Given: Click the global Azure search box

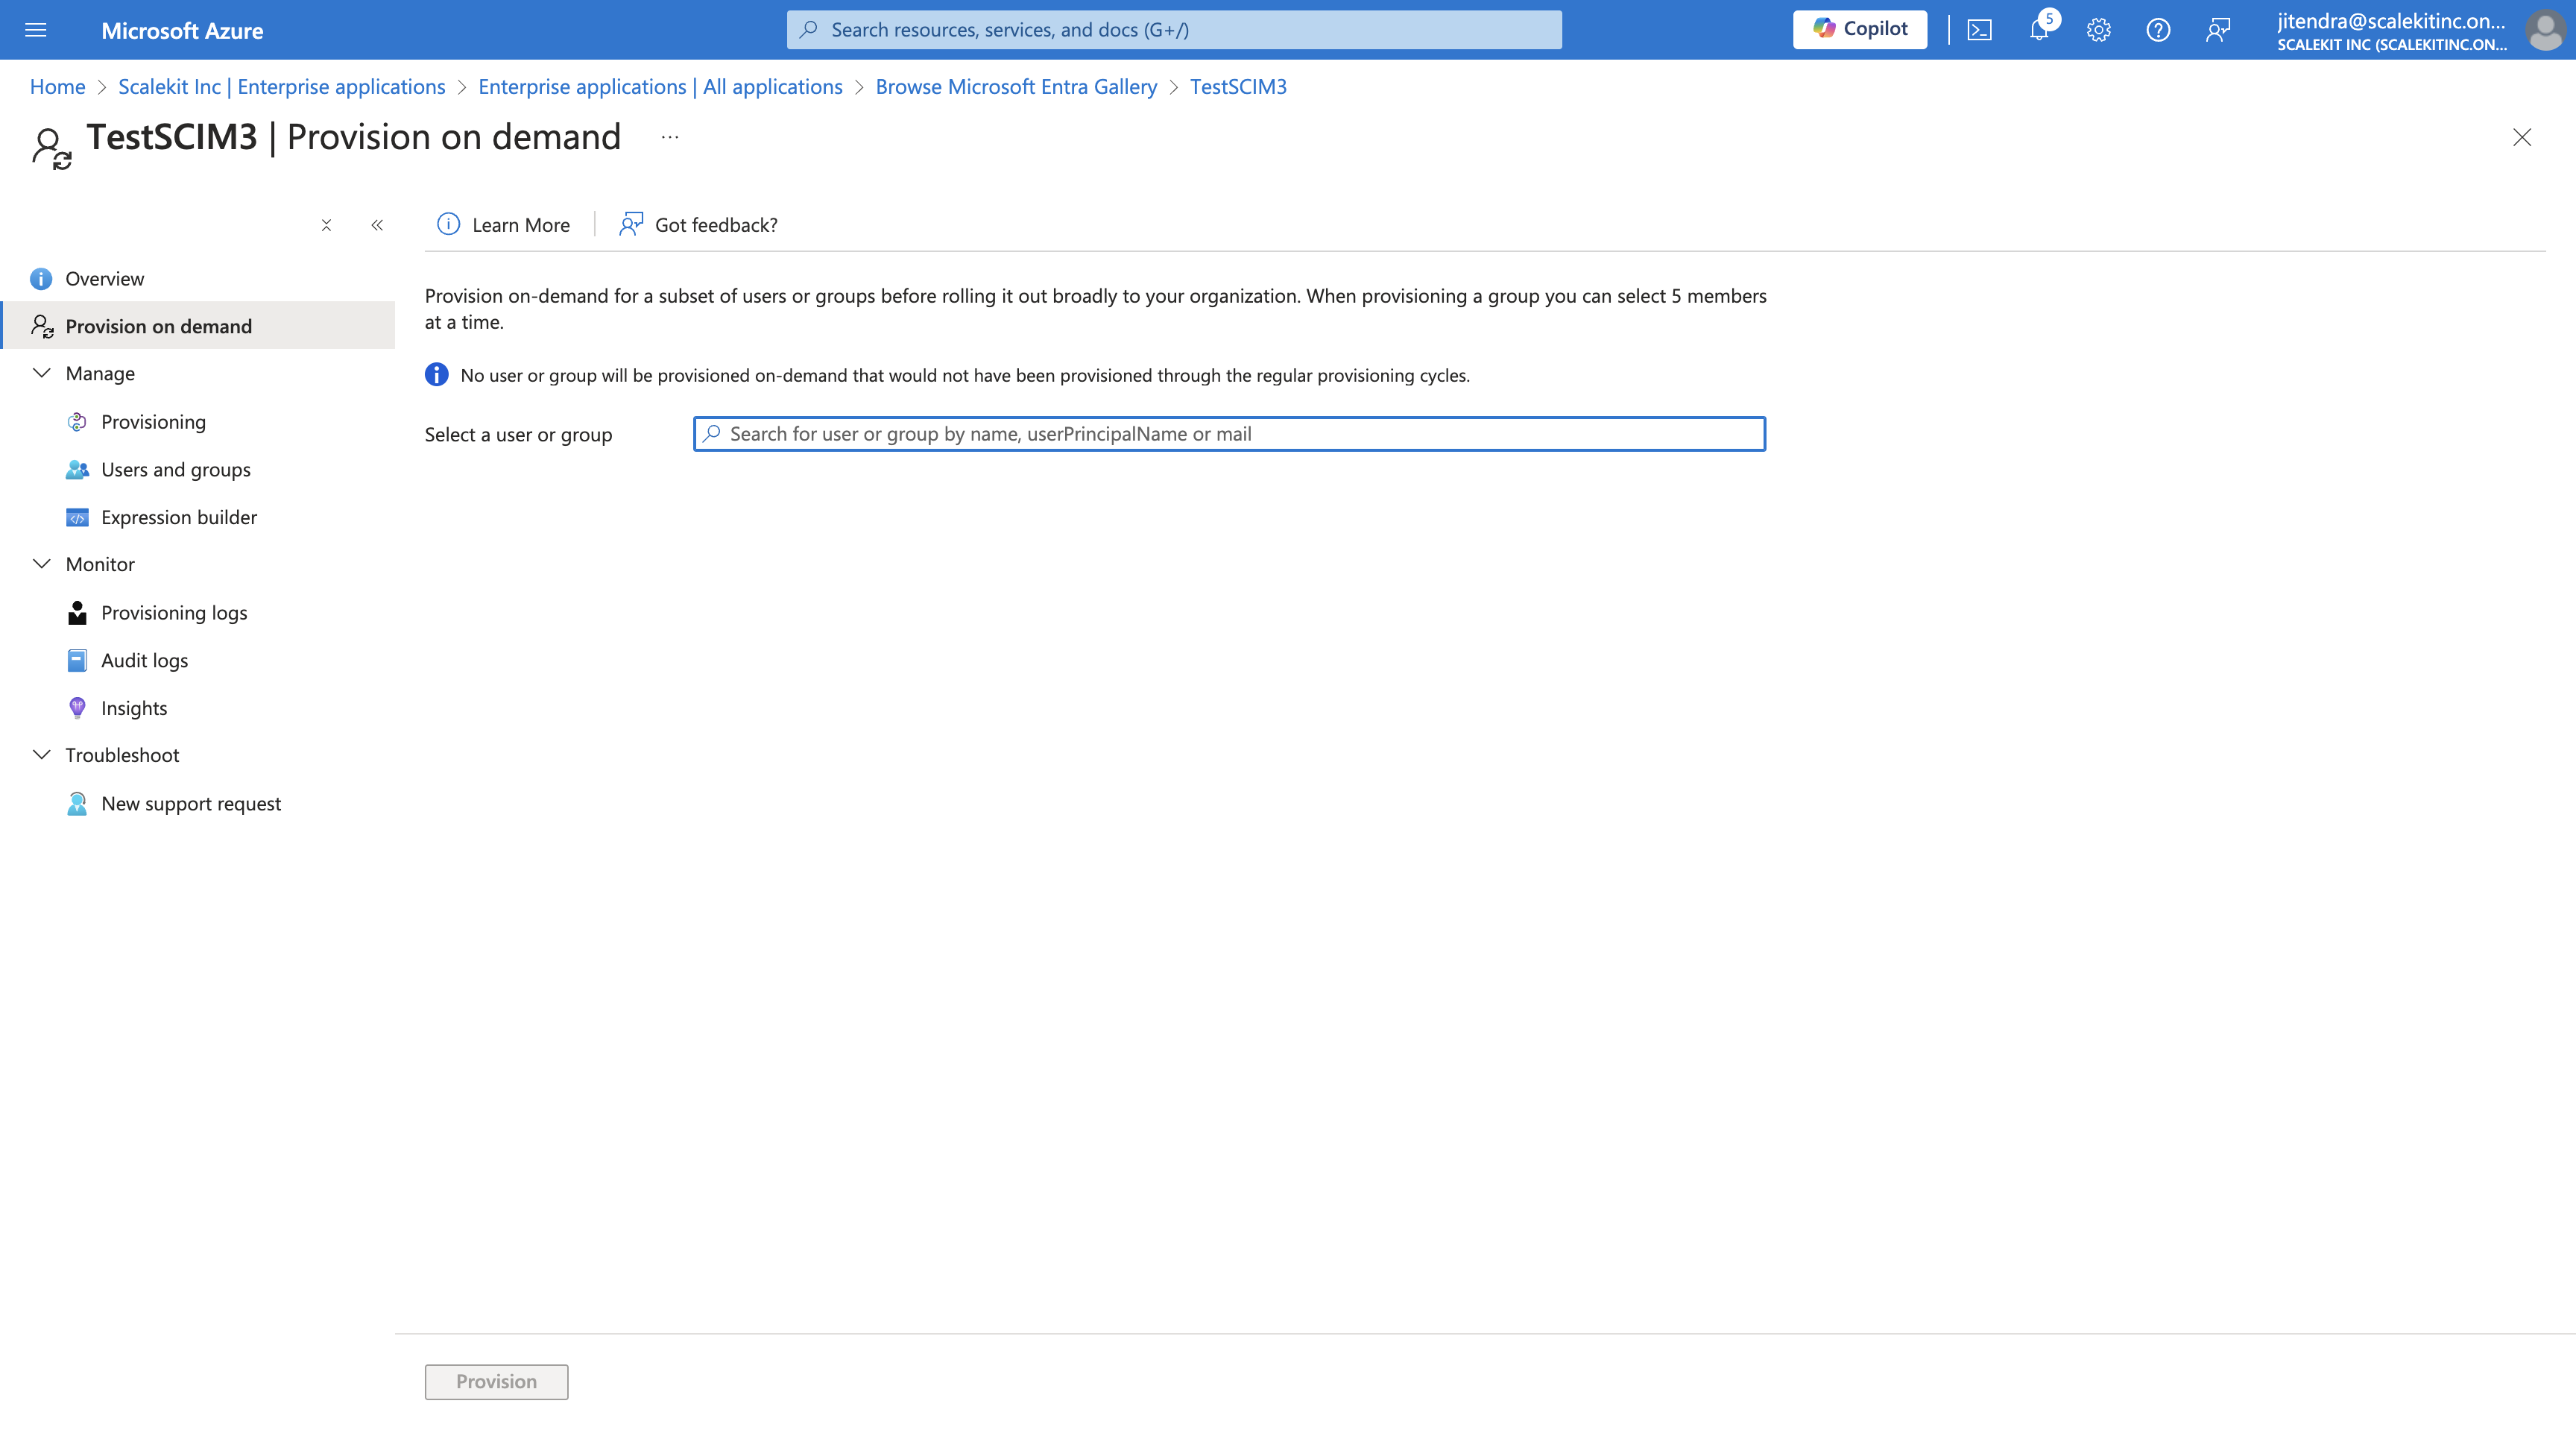Looking at the screenshot, I should click(x=1174, y=30).
